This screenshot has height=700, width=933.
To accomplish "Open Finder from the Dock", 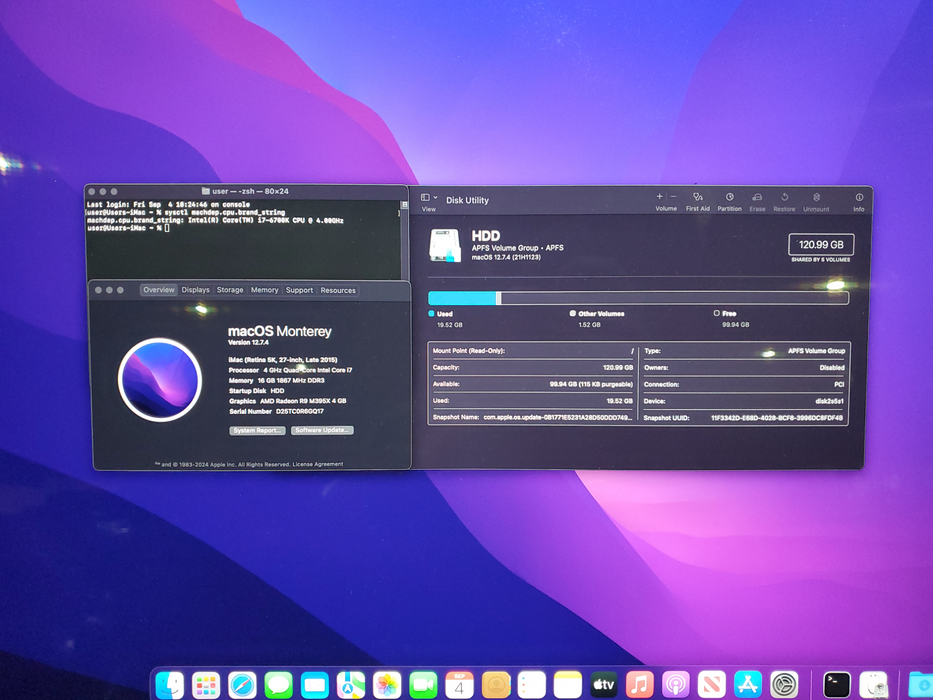I will click(170, 685).
